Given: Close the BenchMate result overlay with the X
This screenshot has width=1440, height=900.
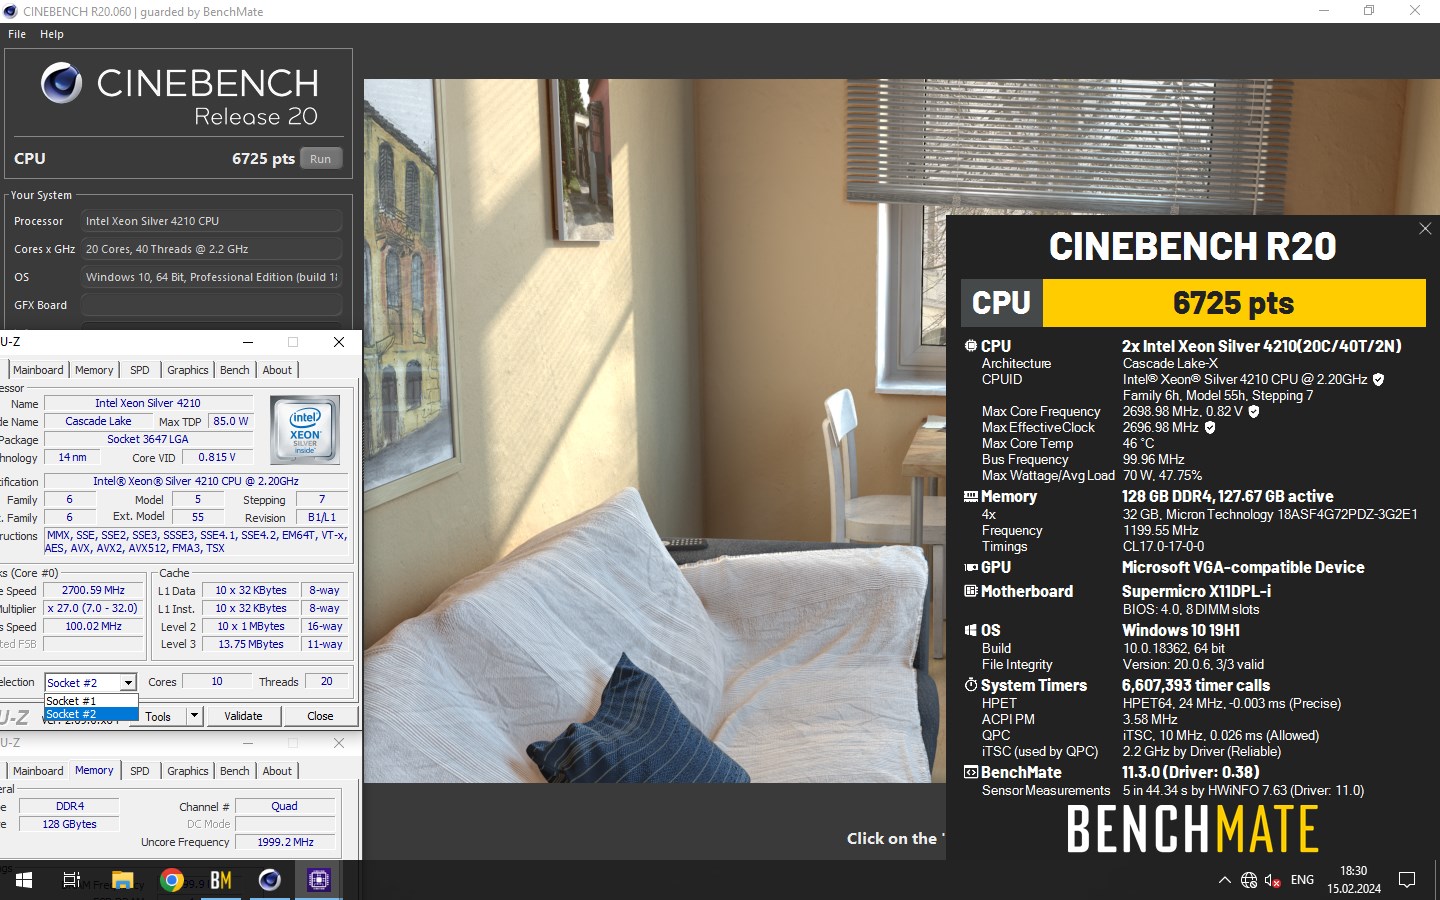Looking at the screenshot, I should click(1425, 229).
